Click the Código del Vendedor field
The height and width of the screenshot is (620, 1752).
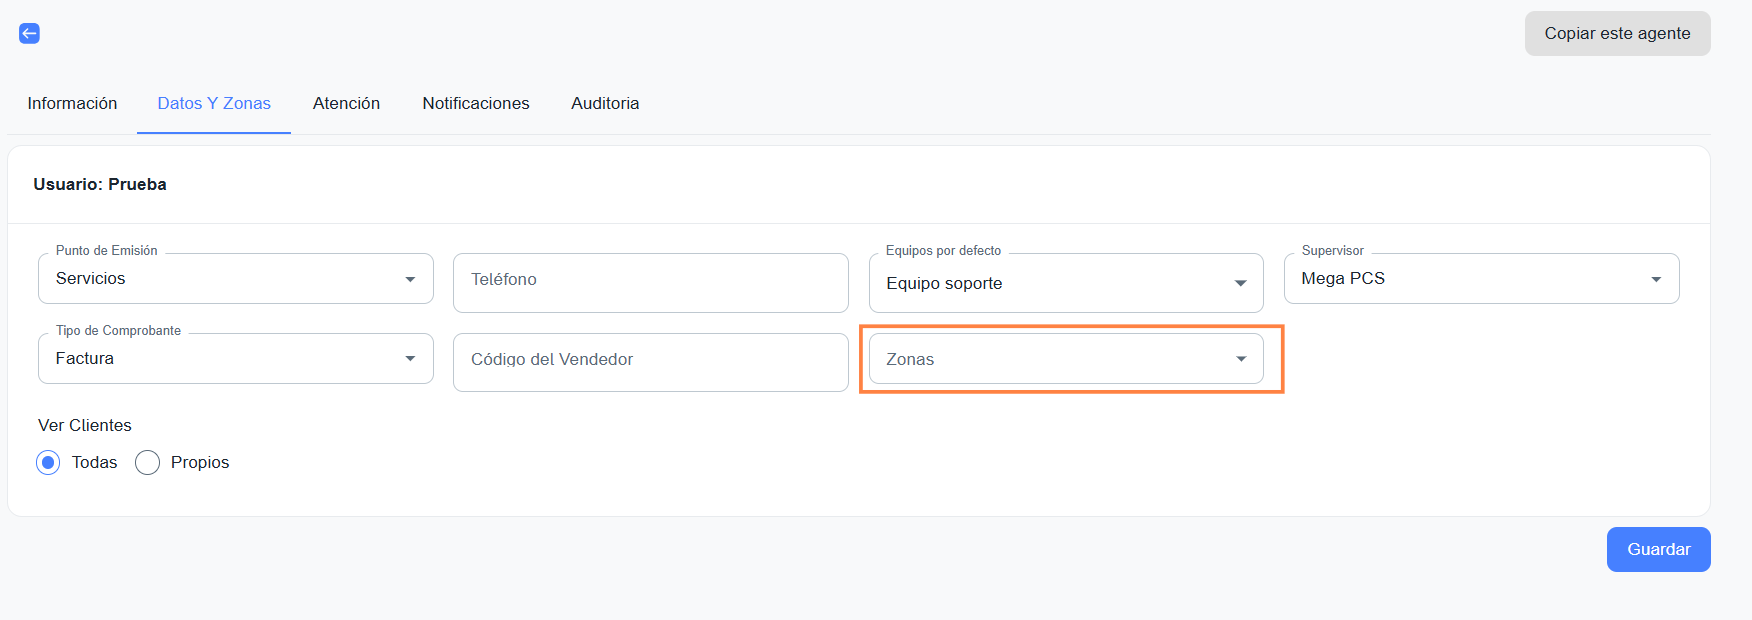pos(650,360)
